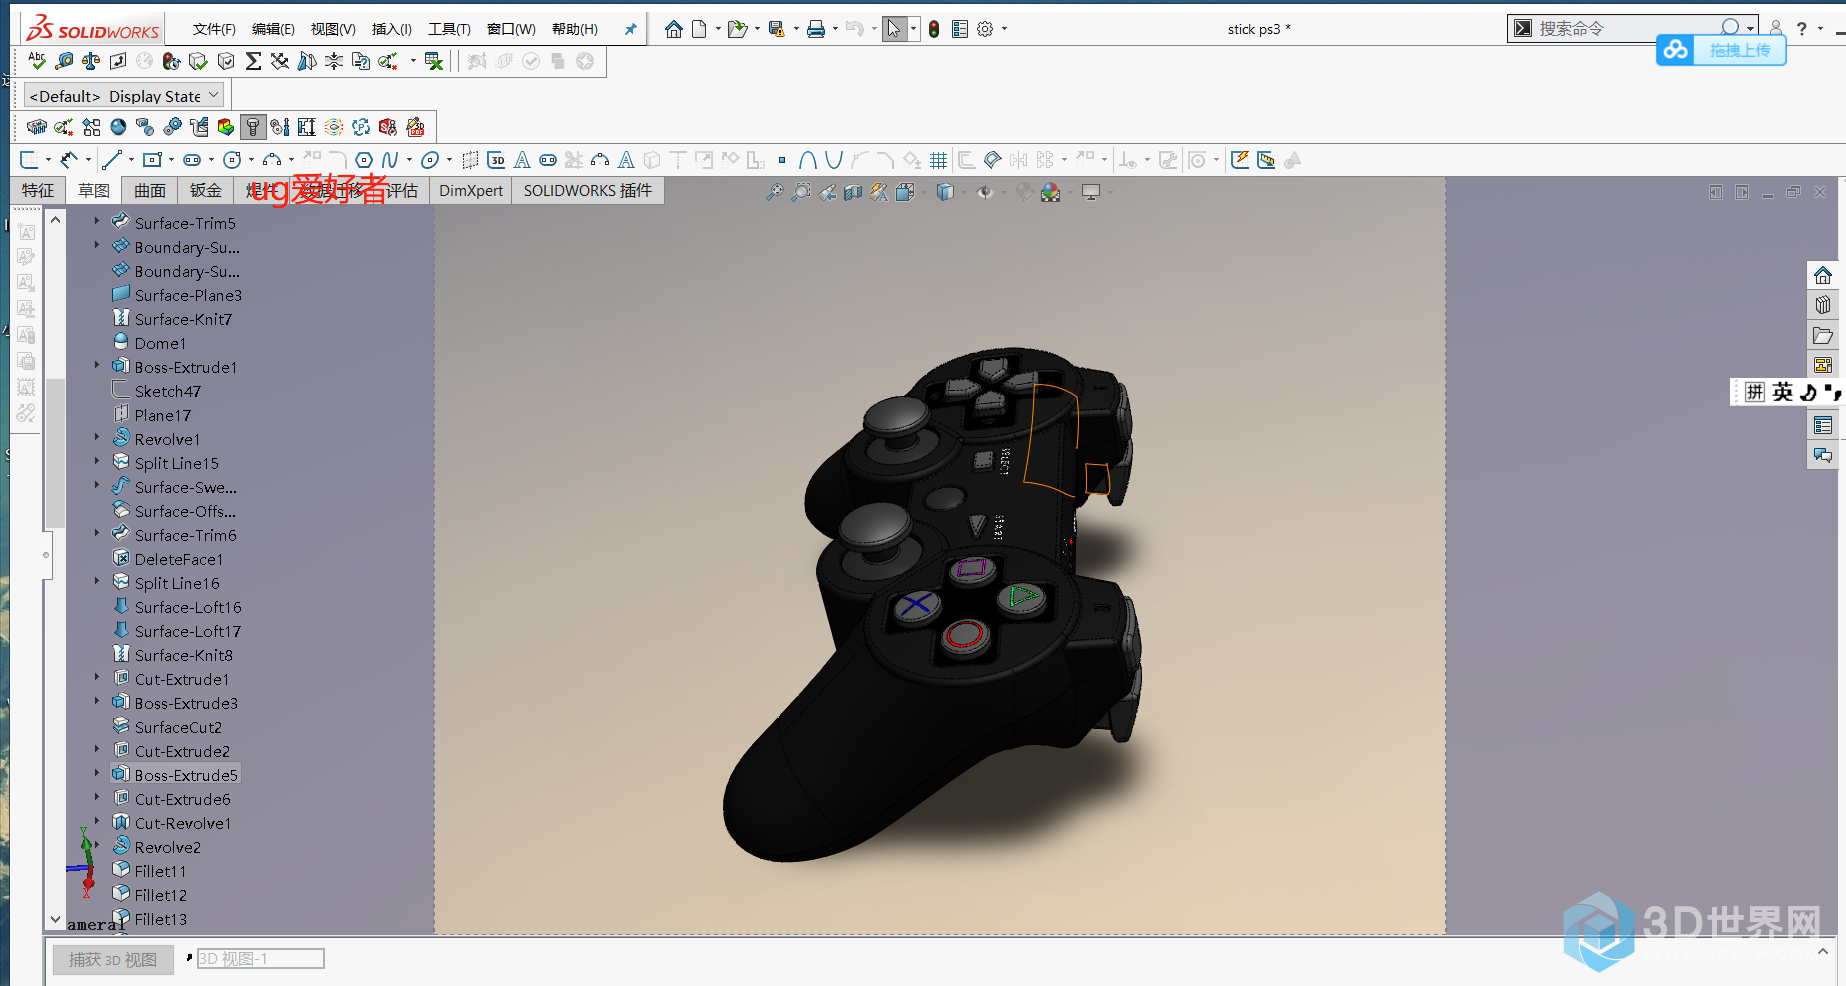The width and height of the screenshot is (1846, 986).
Task: Click the feature tree vertical scrollbar thumb
Action: (56, 455)
